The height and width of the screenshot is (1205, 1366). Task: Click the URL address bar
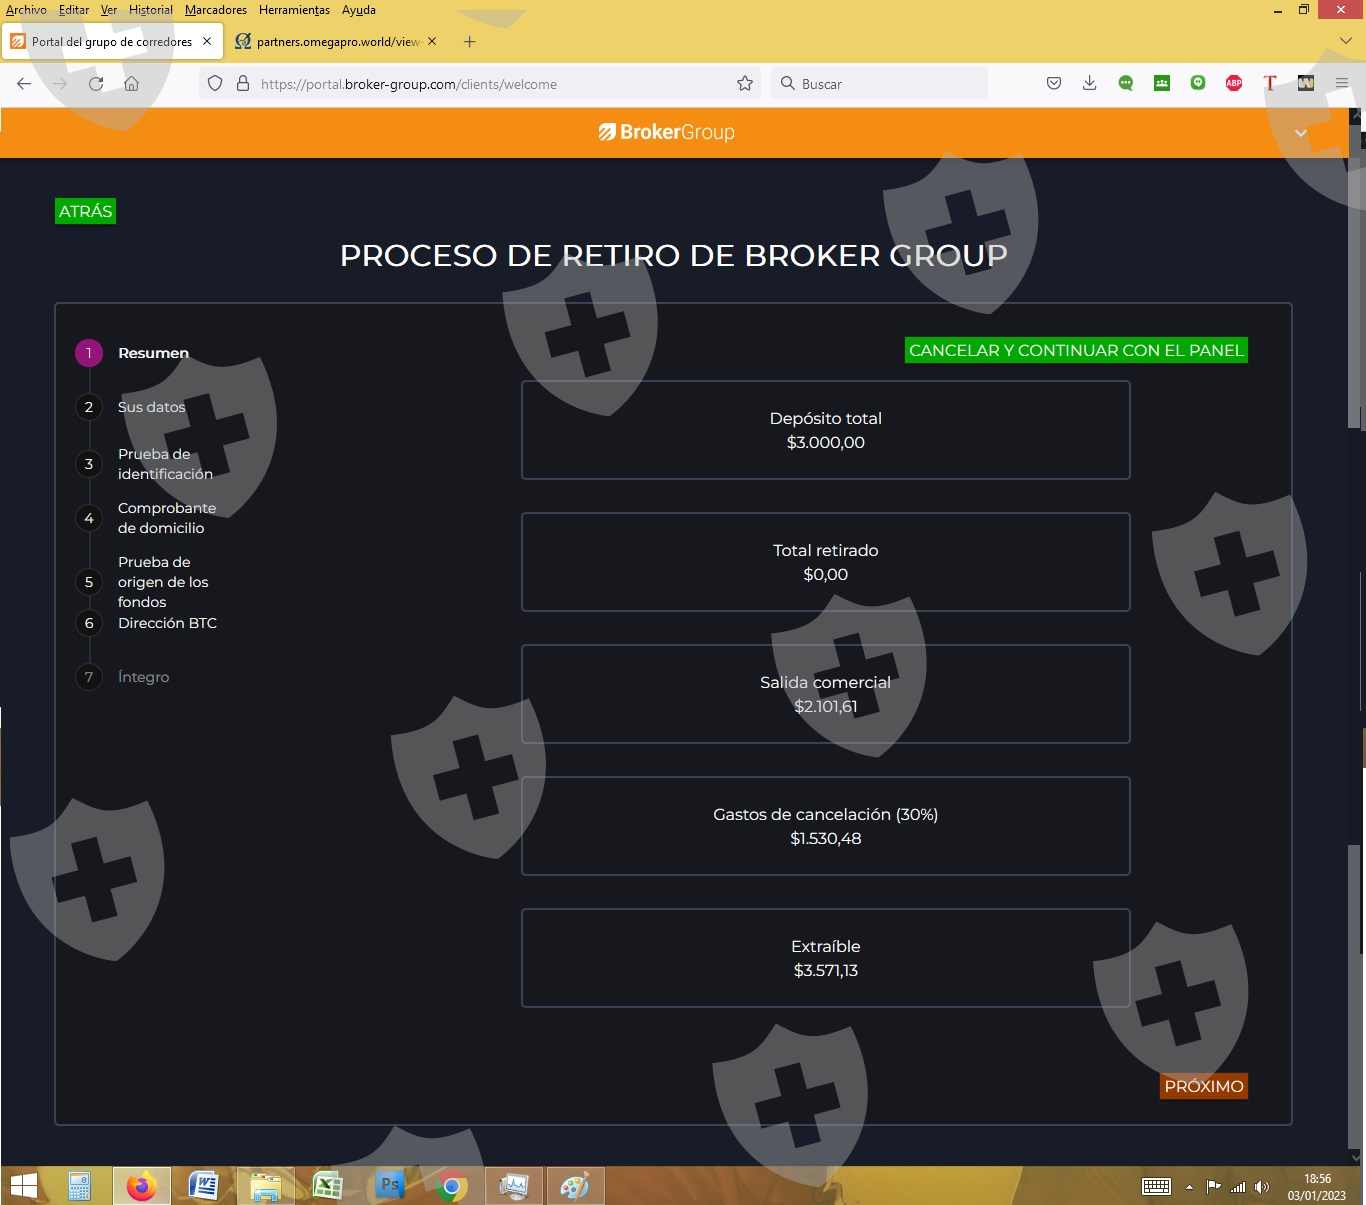(480, 84)
